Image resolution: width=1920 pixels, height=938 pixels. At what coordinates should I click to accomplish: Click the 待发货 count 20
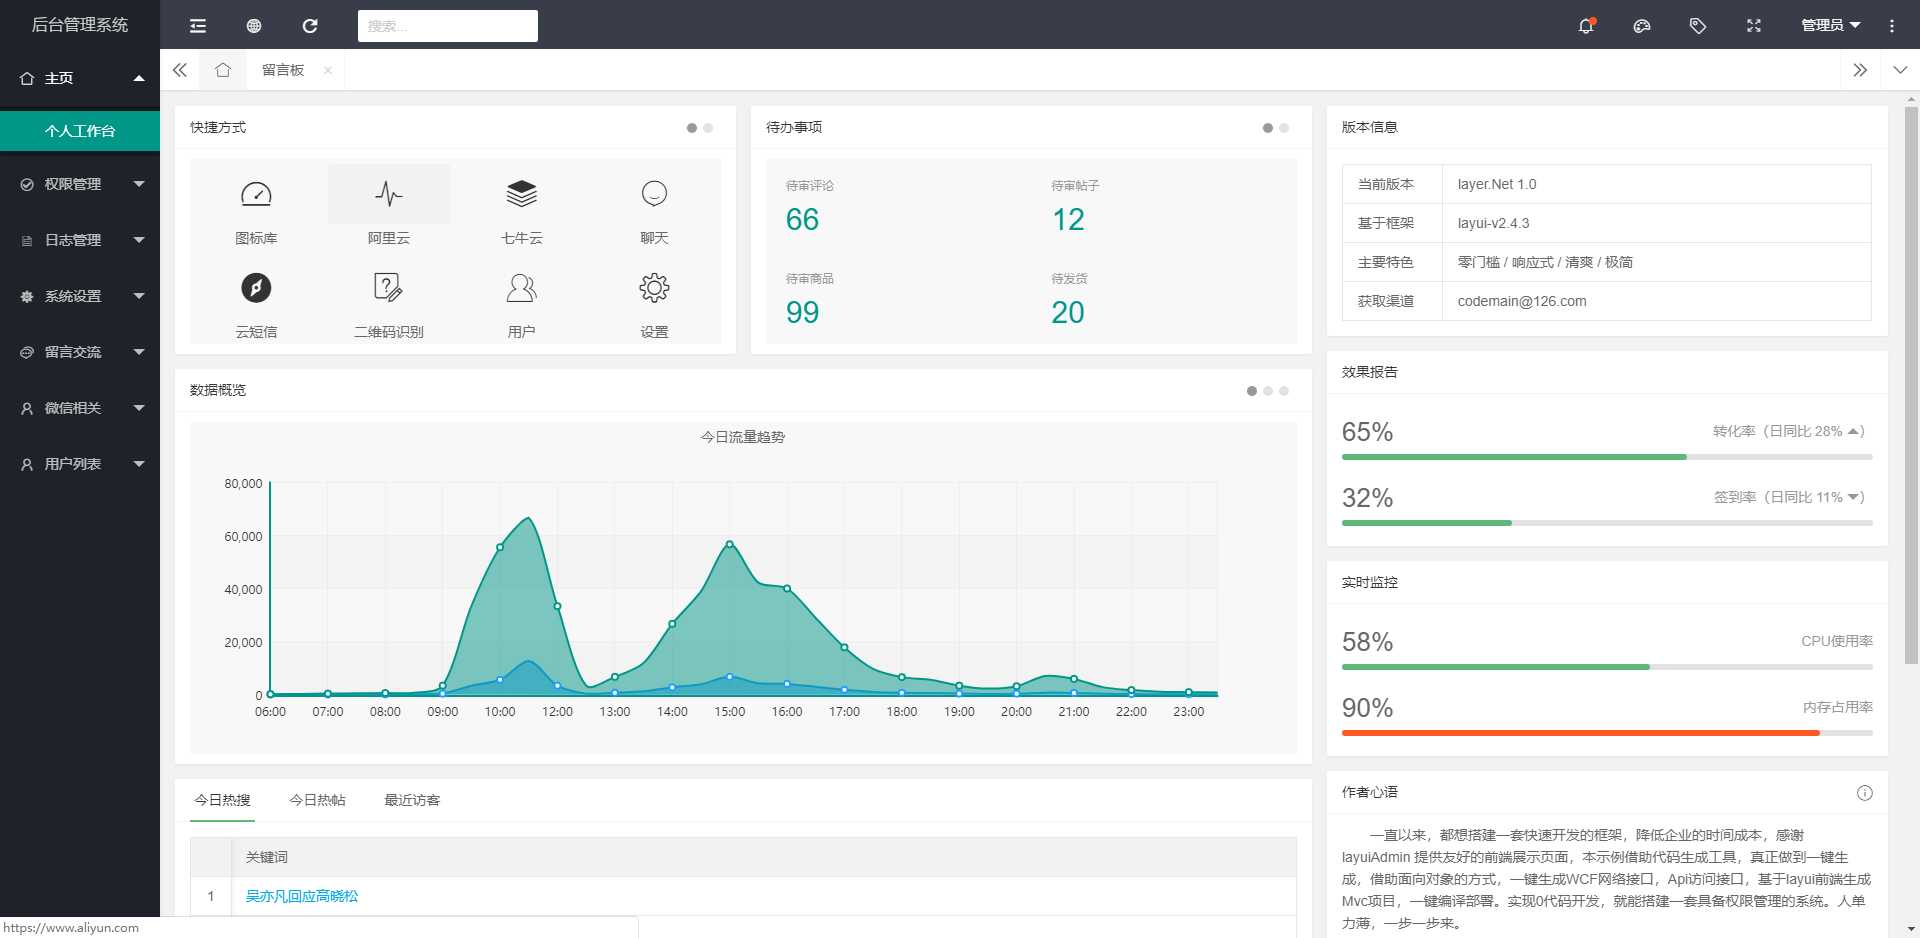coord(1068,313)
